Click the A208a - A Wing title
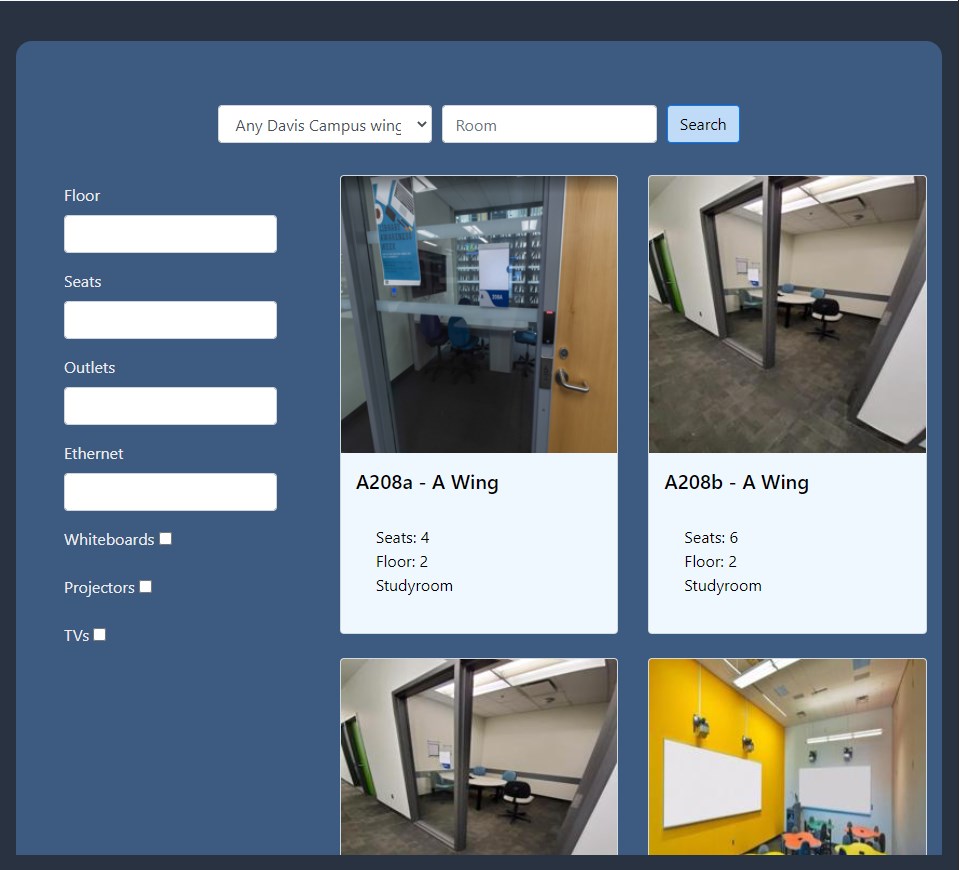Viewport: 959px width, 870px height. [x=427, y=482]
